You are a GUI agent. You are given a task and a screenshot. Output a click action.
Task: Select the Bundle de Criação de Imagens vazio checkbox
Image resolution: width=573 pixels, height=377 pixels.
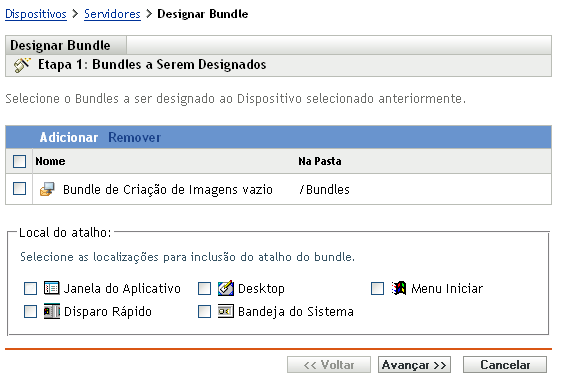coord(19,189)
